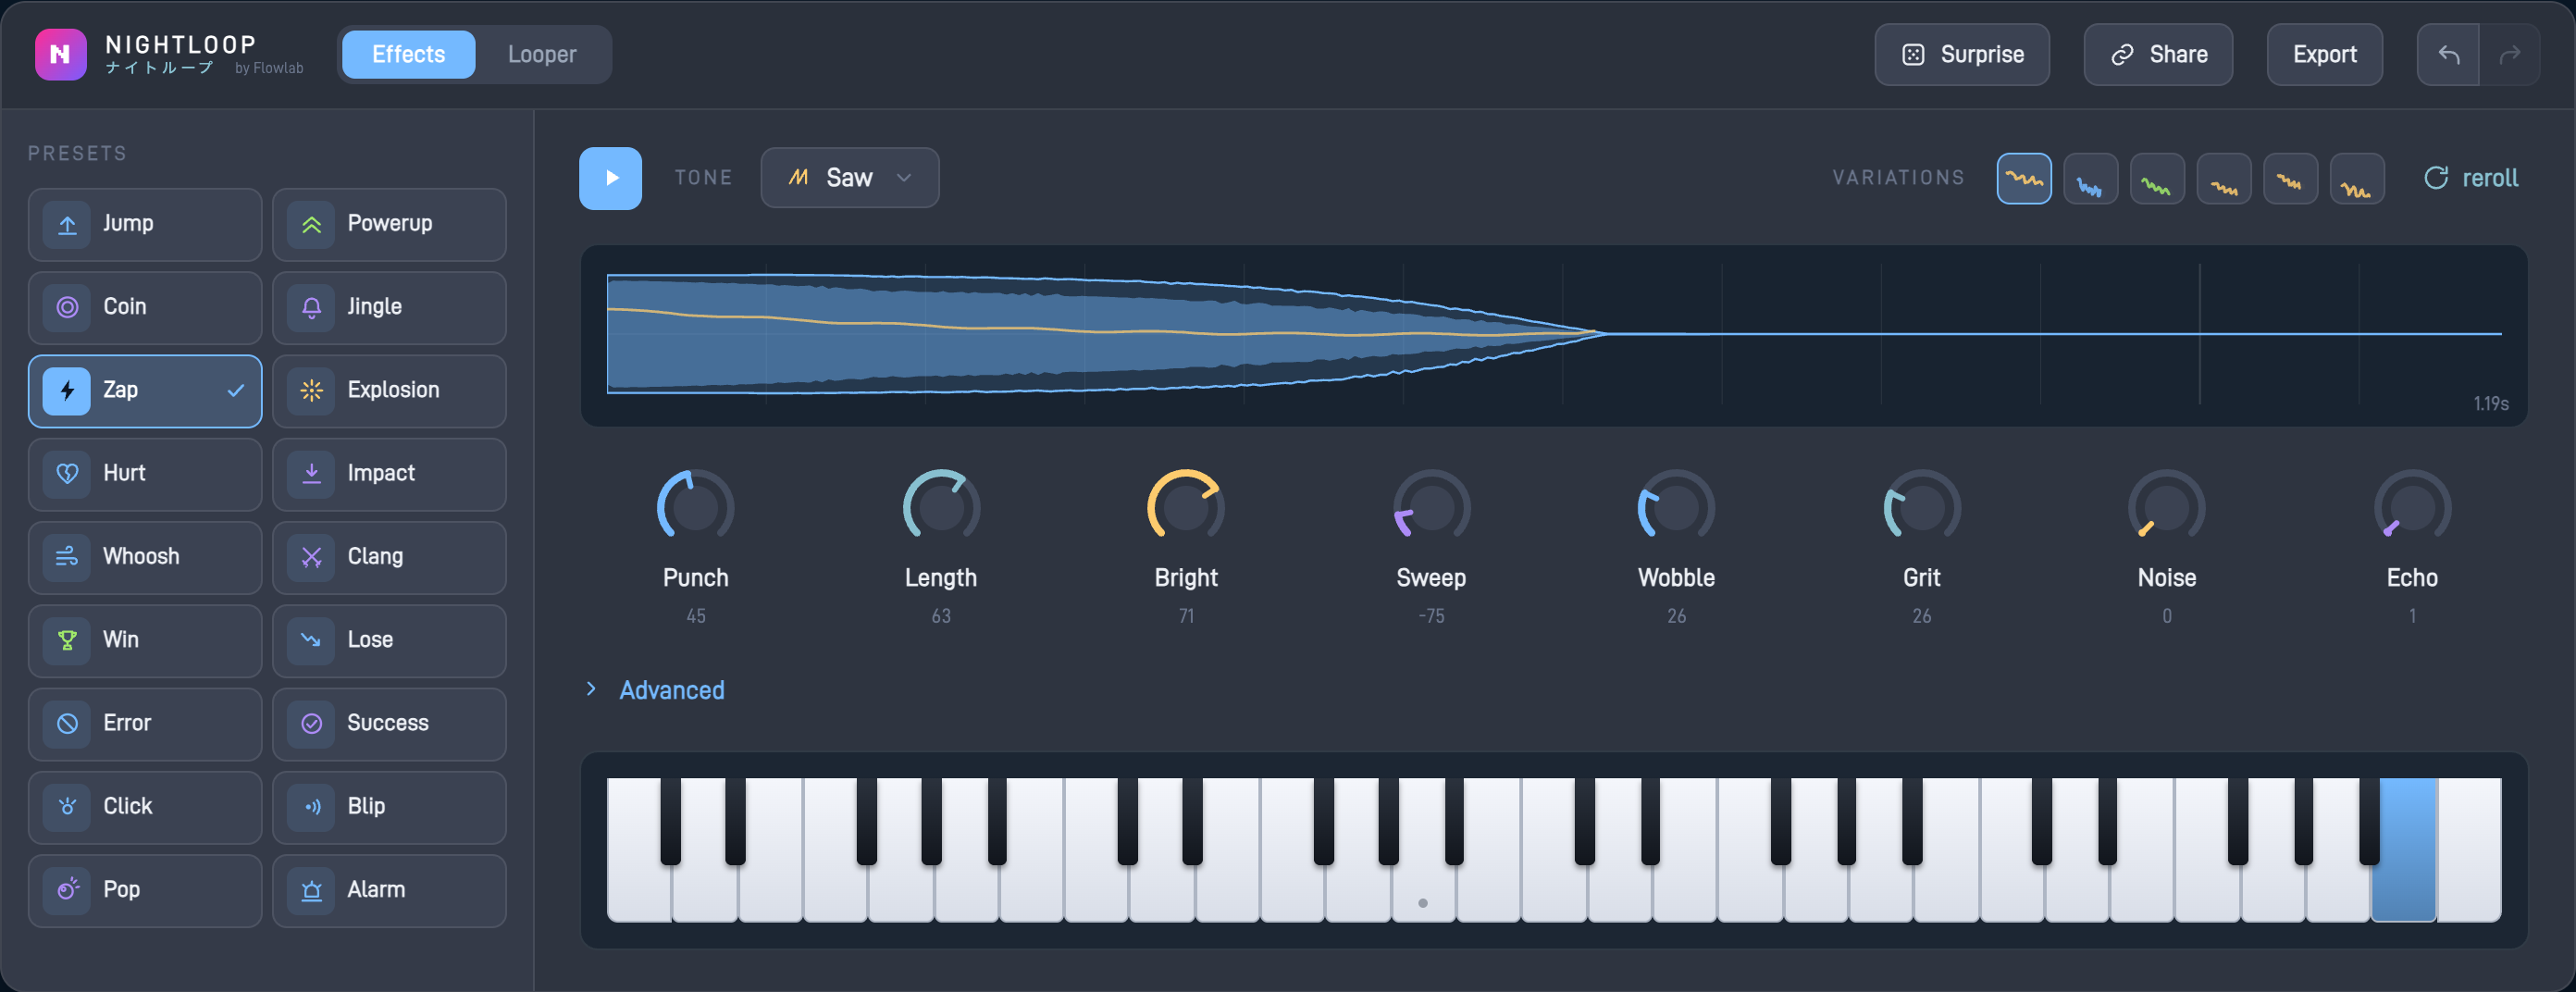Click the waveform envelope display
The height and width of the screenshot is (992, 2576).
[x=1554, y=335]
